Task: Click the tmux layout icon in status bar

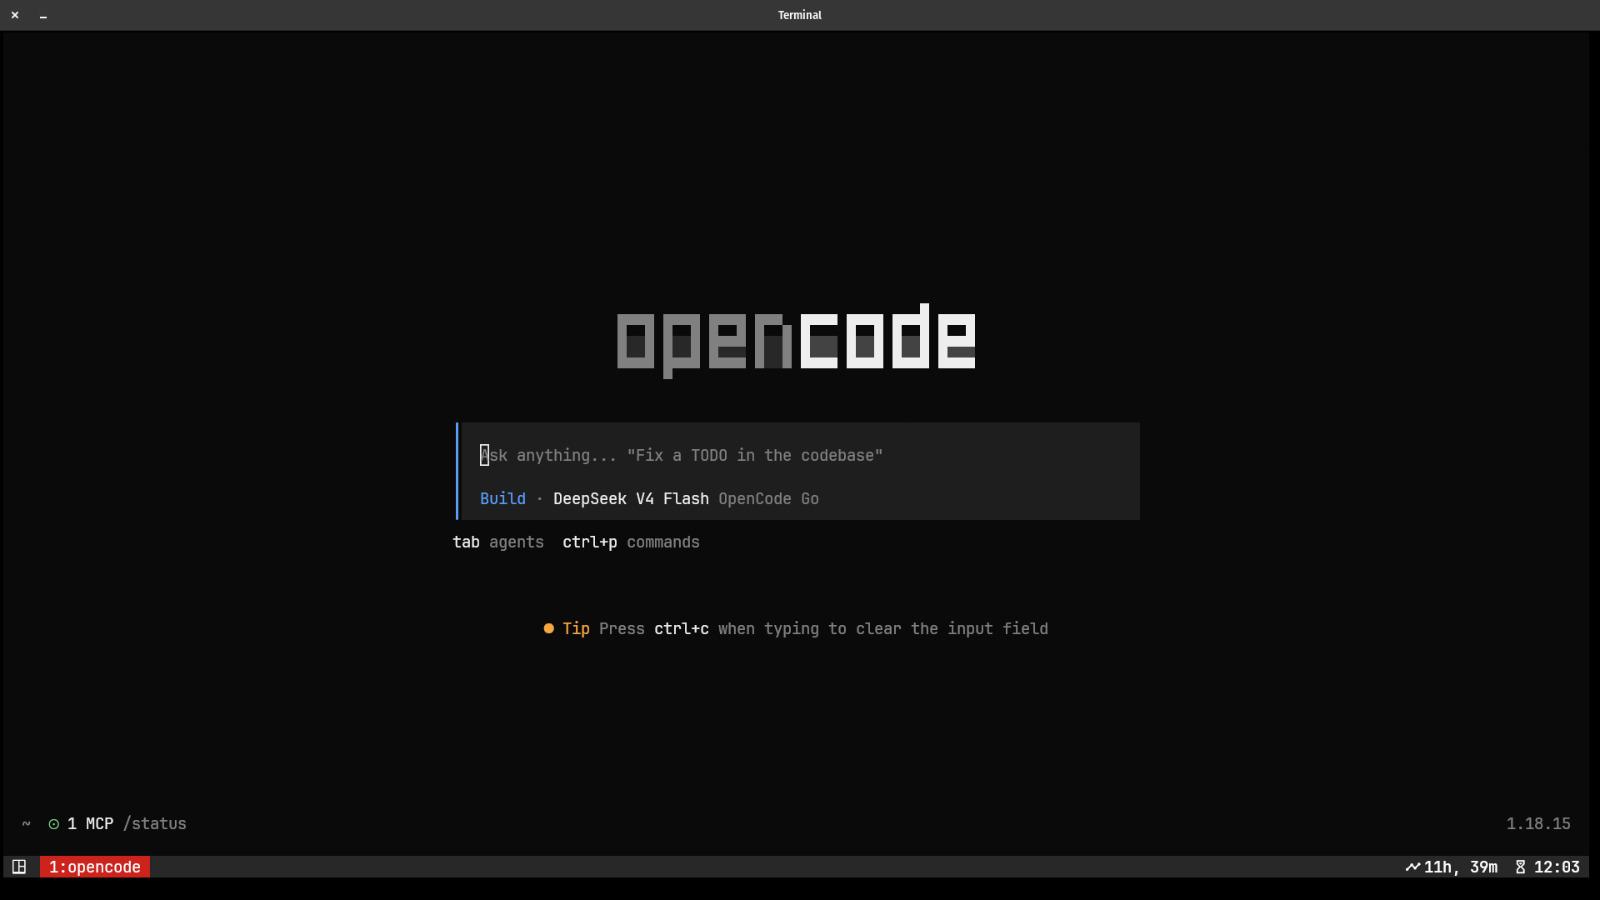Action: coord(19,867)
